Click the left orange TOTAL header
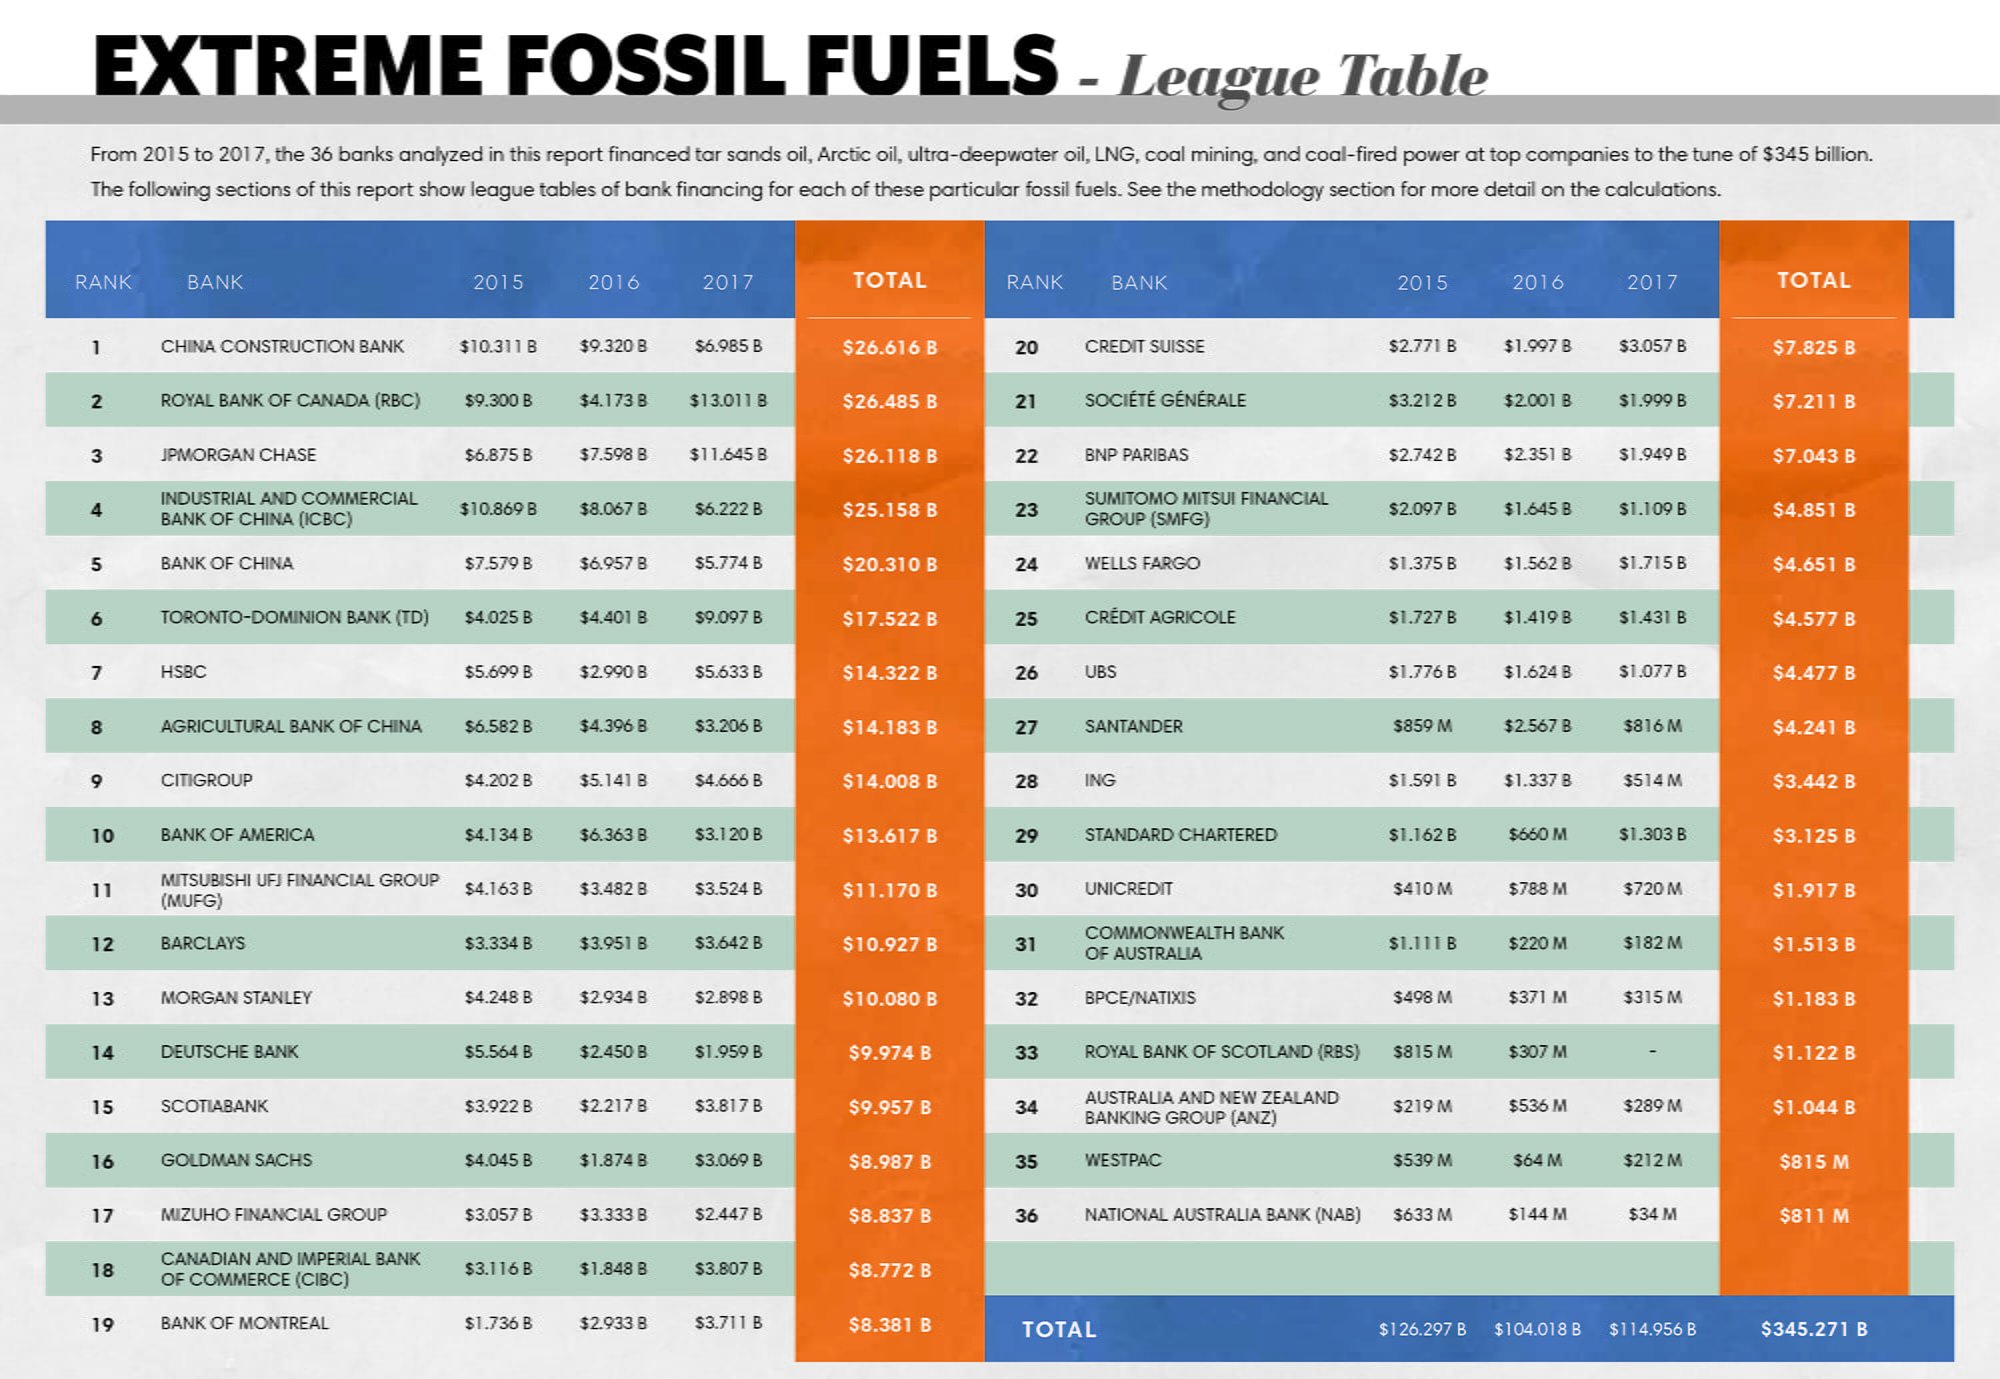Screen dimensions: 2000x1379 click(889, 280)
